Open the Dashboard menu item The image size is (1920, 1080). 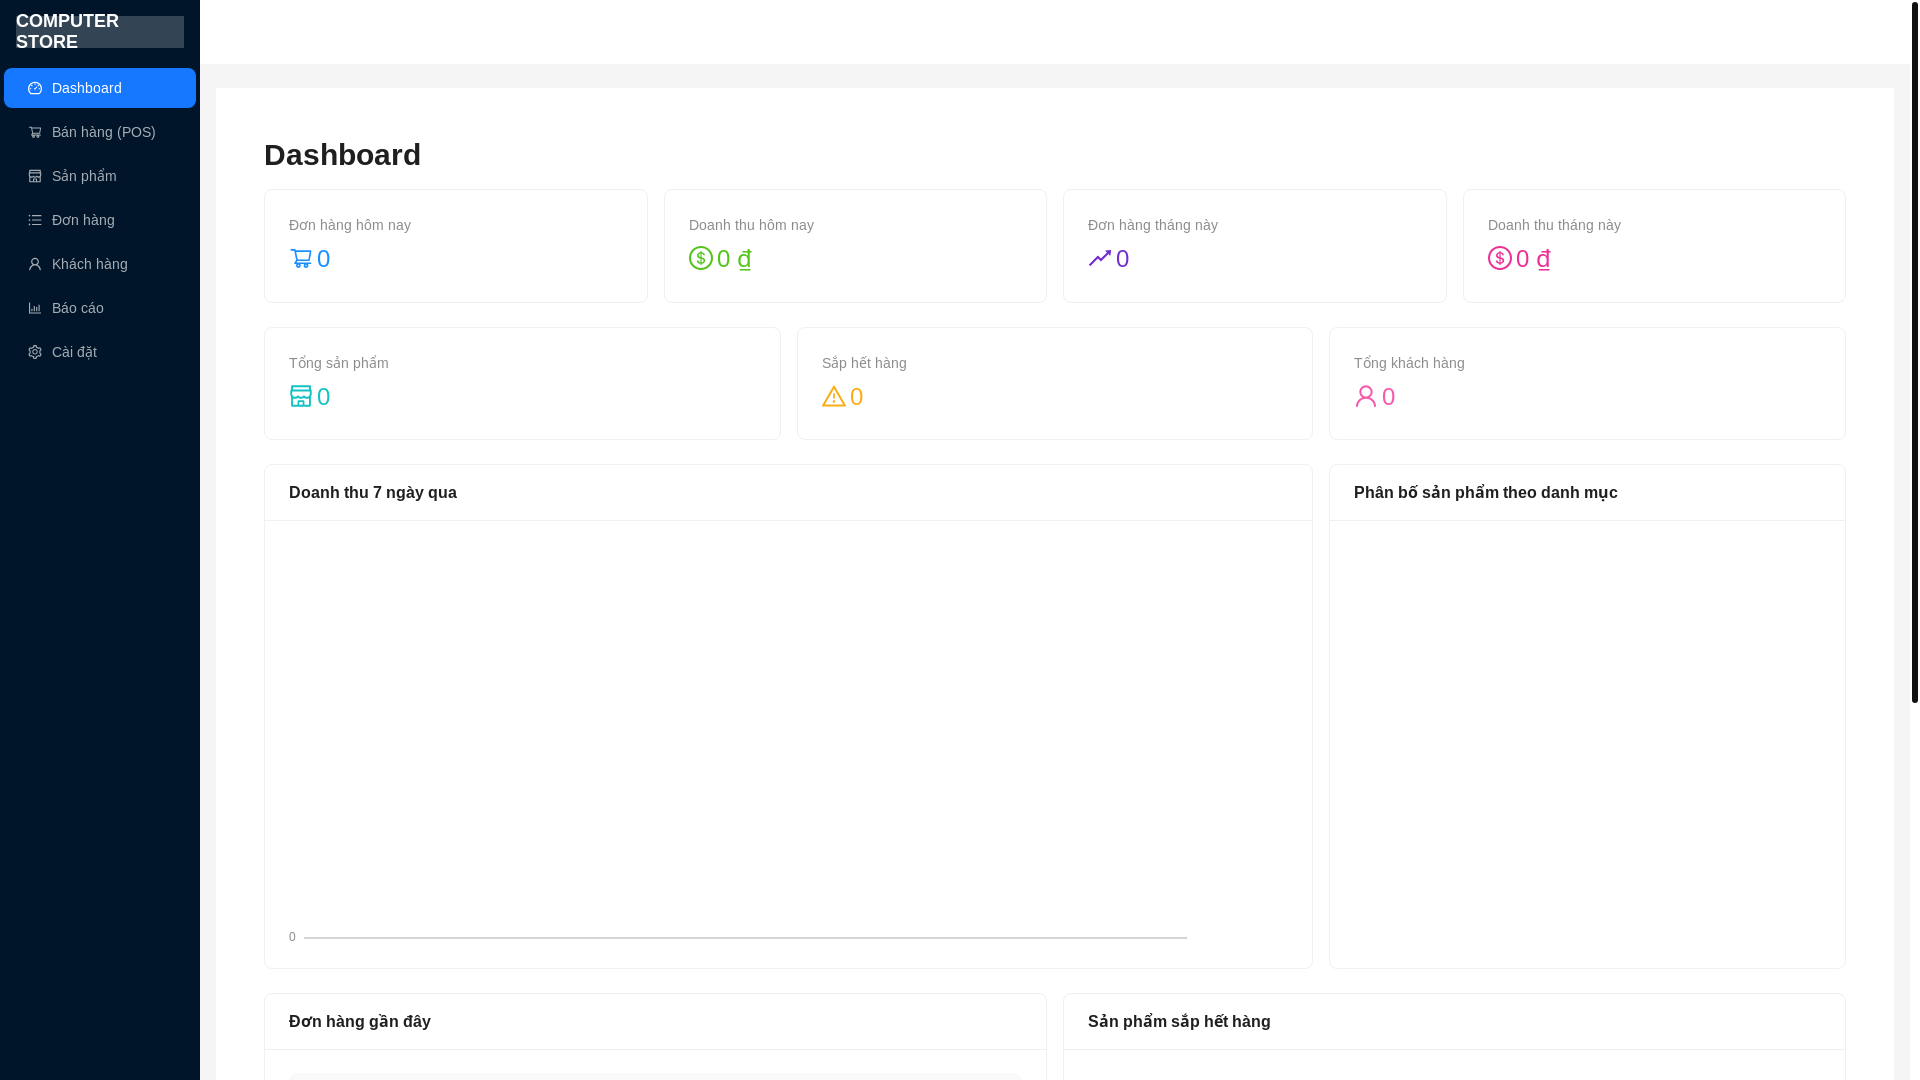(100, 88)
